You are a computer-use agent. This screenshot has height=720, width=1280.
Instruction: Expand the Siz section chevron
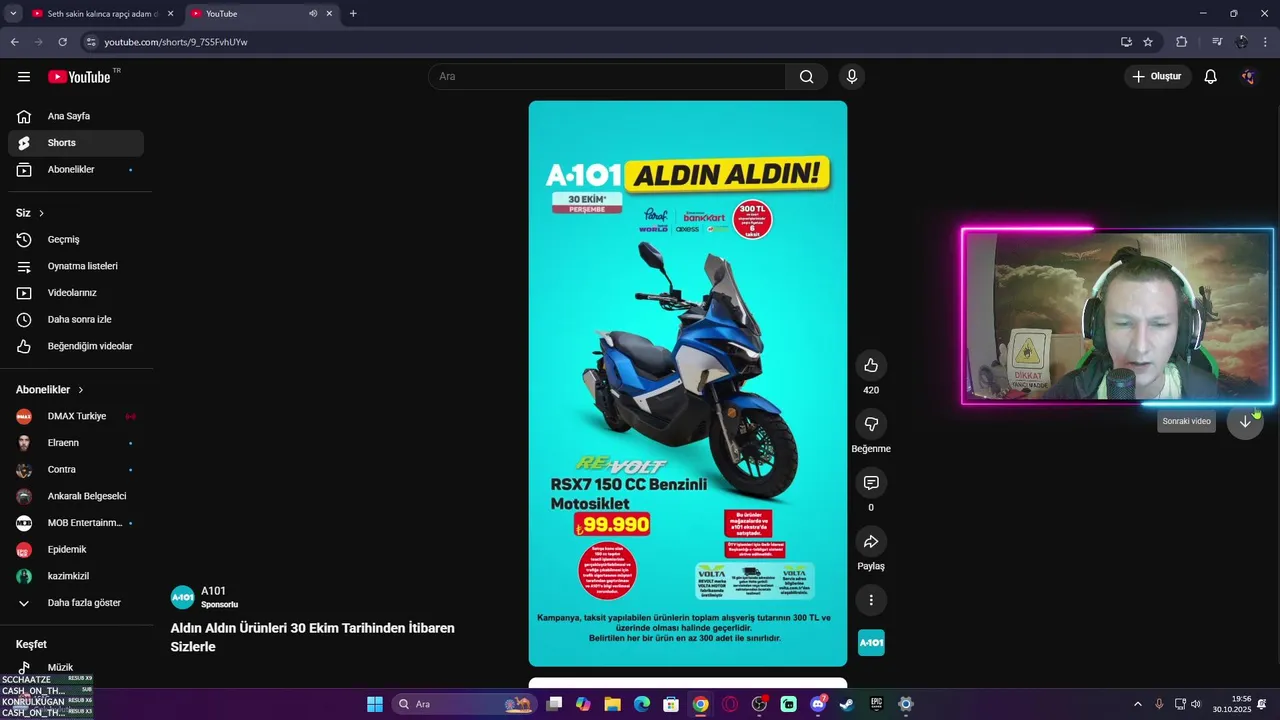[41, 213]
